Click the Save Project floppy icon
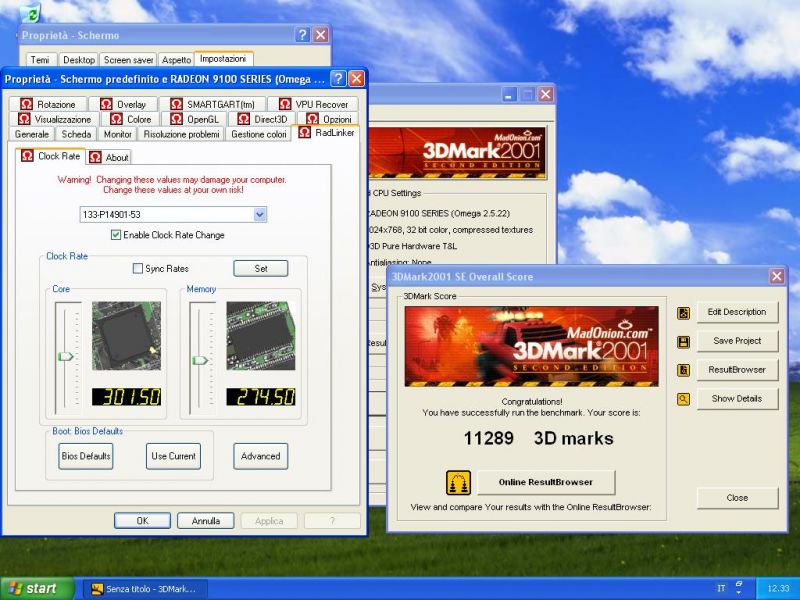The width and height of the screenshot is (800, 600). click(x=684, y=342)
